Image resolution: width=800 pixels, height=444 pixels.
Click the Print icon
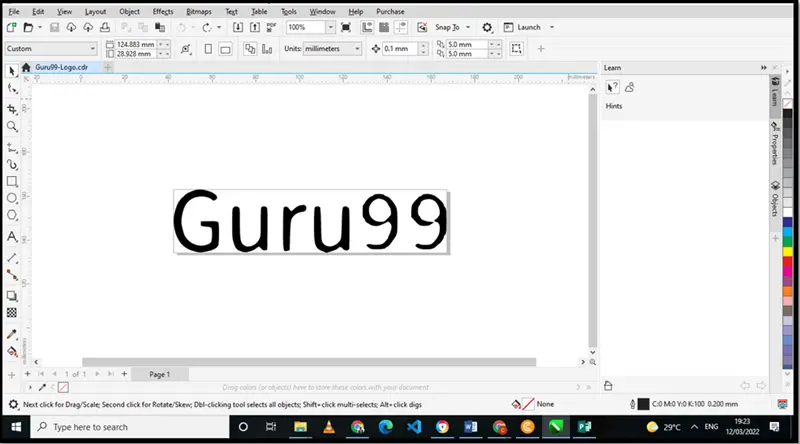[105, 28]
